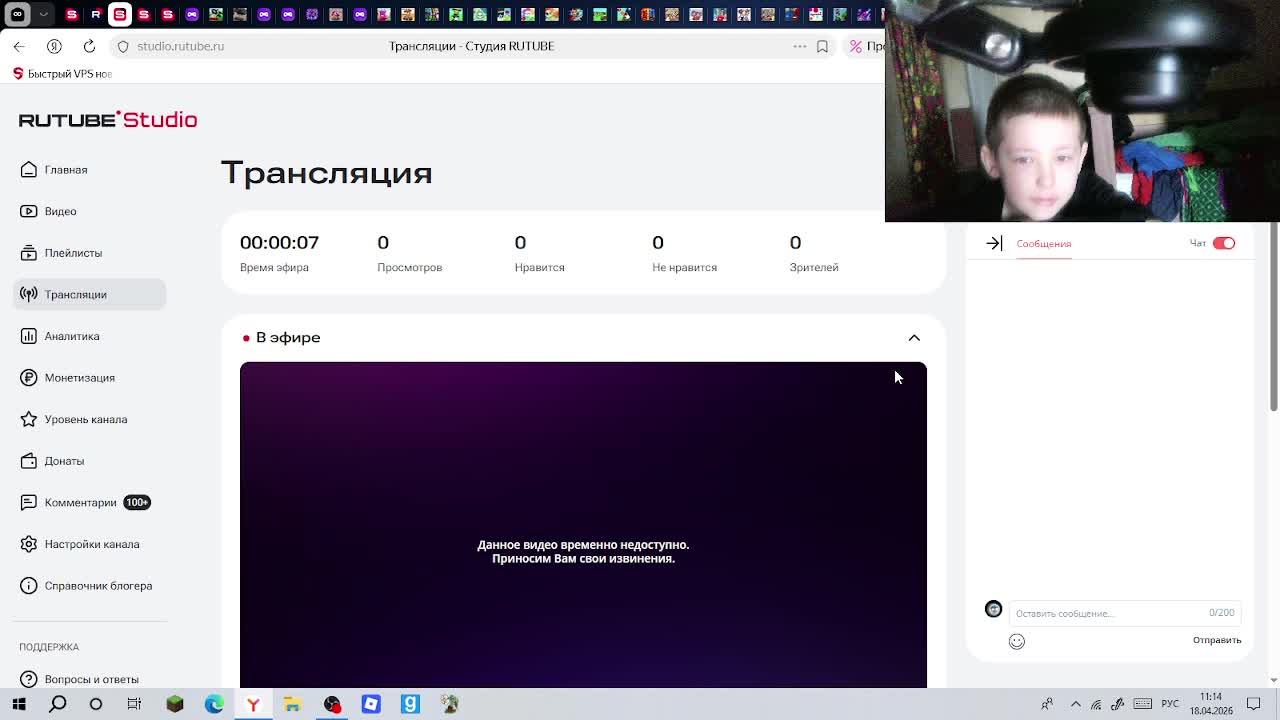Open the taskbar clock and date

[x=1210, y=704]
